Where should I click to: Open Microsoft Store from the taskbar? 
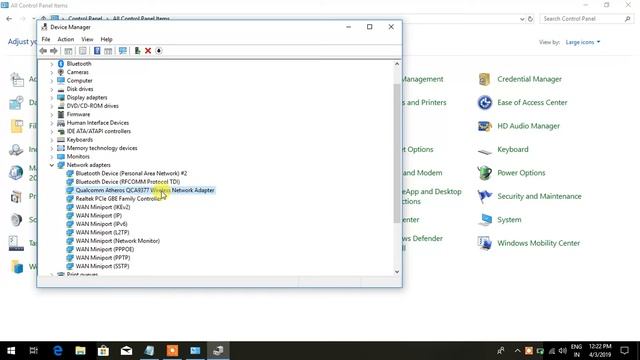click(103, 351)
